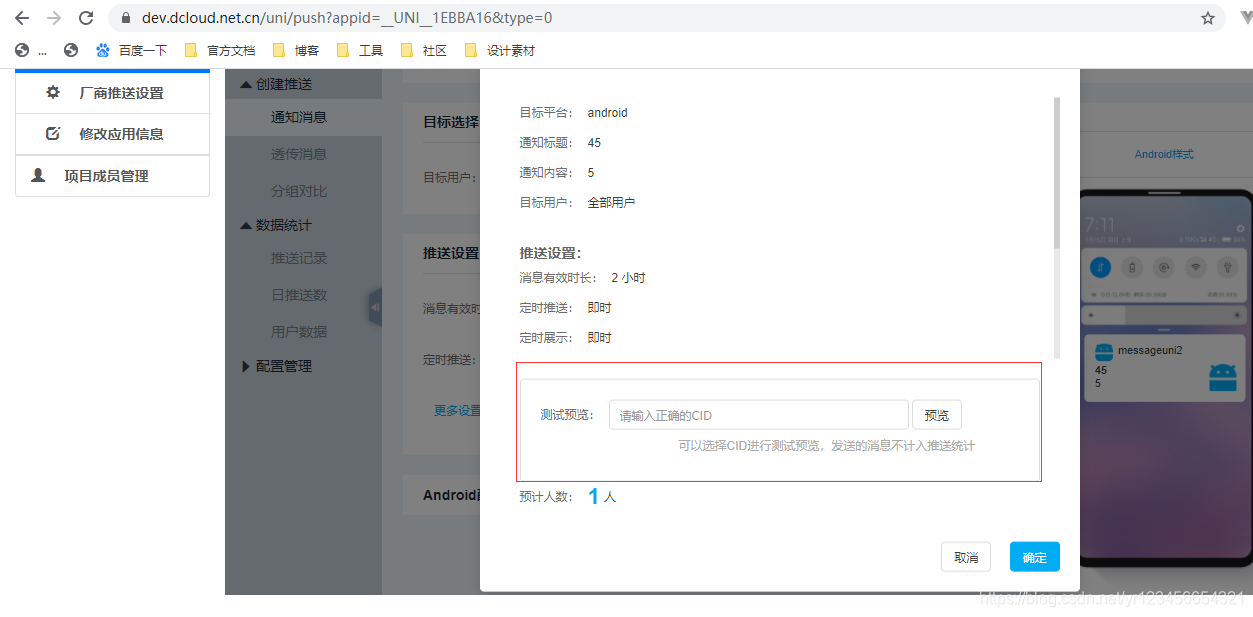Click the target users value 全部用户

click(x=611, y=203)
